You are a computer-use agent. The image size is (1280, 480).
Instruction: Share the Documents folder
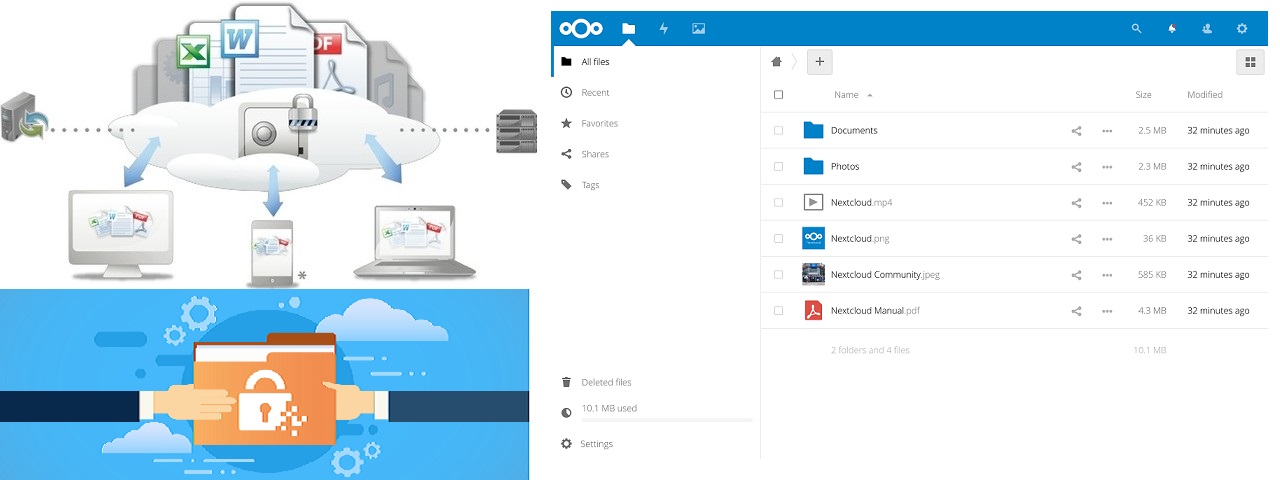(1076, 131)
